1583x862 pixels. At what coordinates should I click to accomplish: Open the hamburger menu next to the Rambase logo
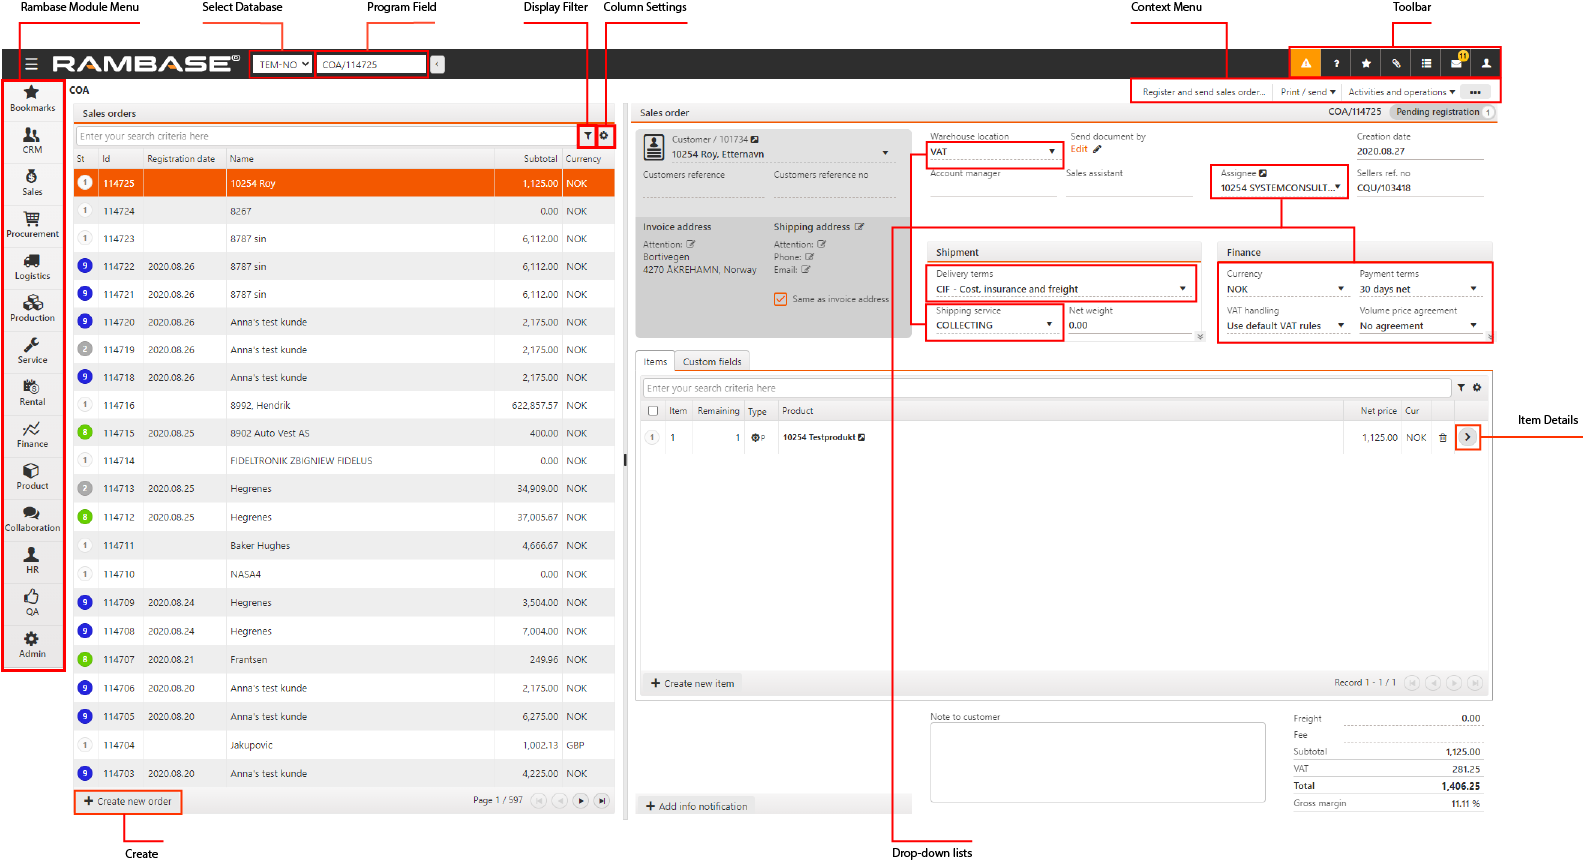(31, 64)
